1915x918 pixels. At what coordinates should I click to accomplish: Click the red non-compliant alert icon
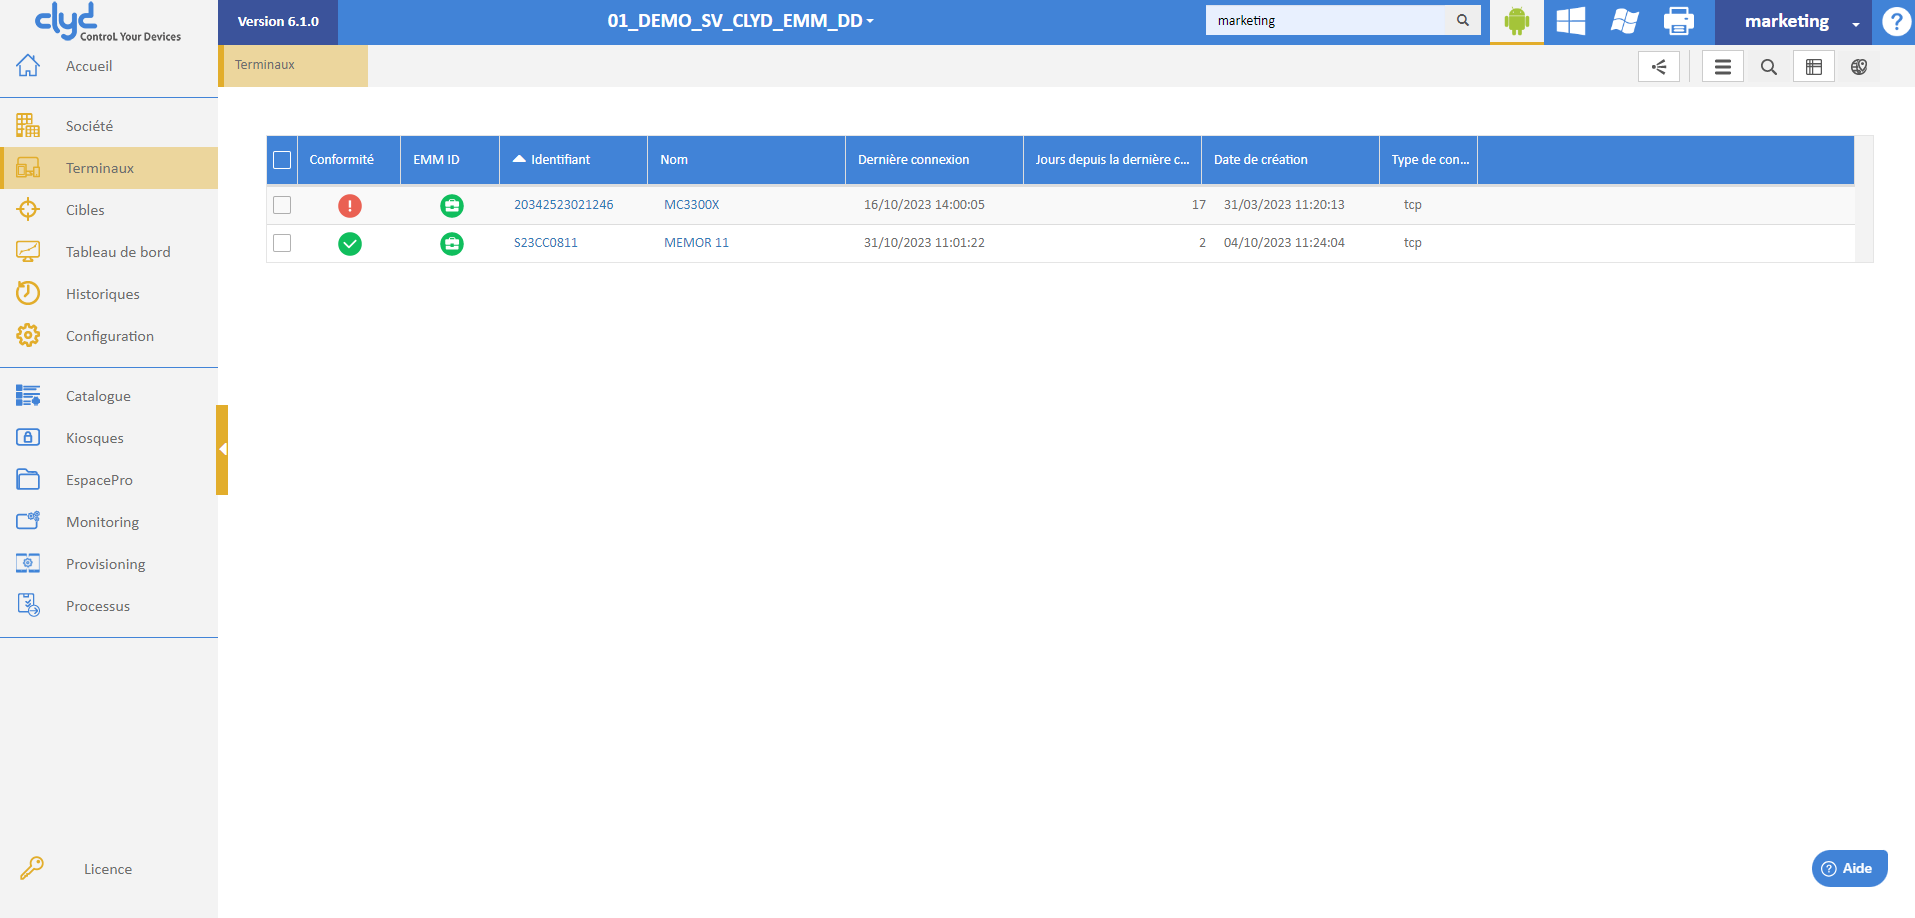click(x=350, y=206)
